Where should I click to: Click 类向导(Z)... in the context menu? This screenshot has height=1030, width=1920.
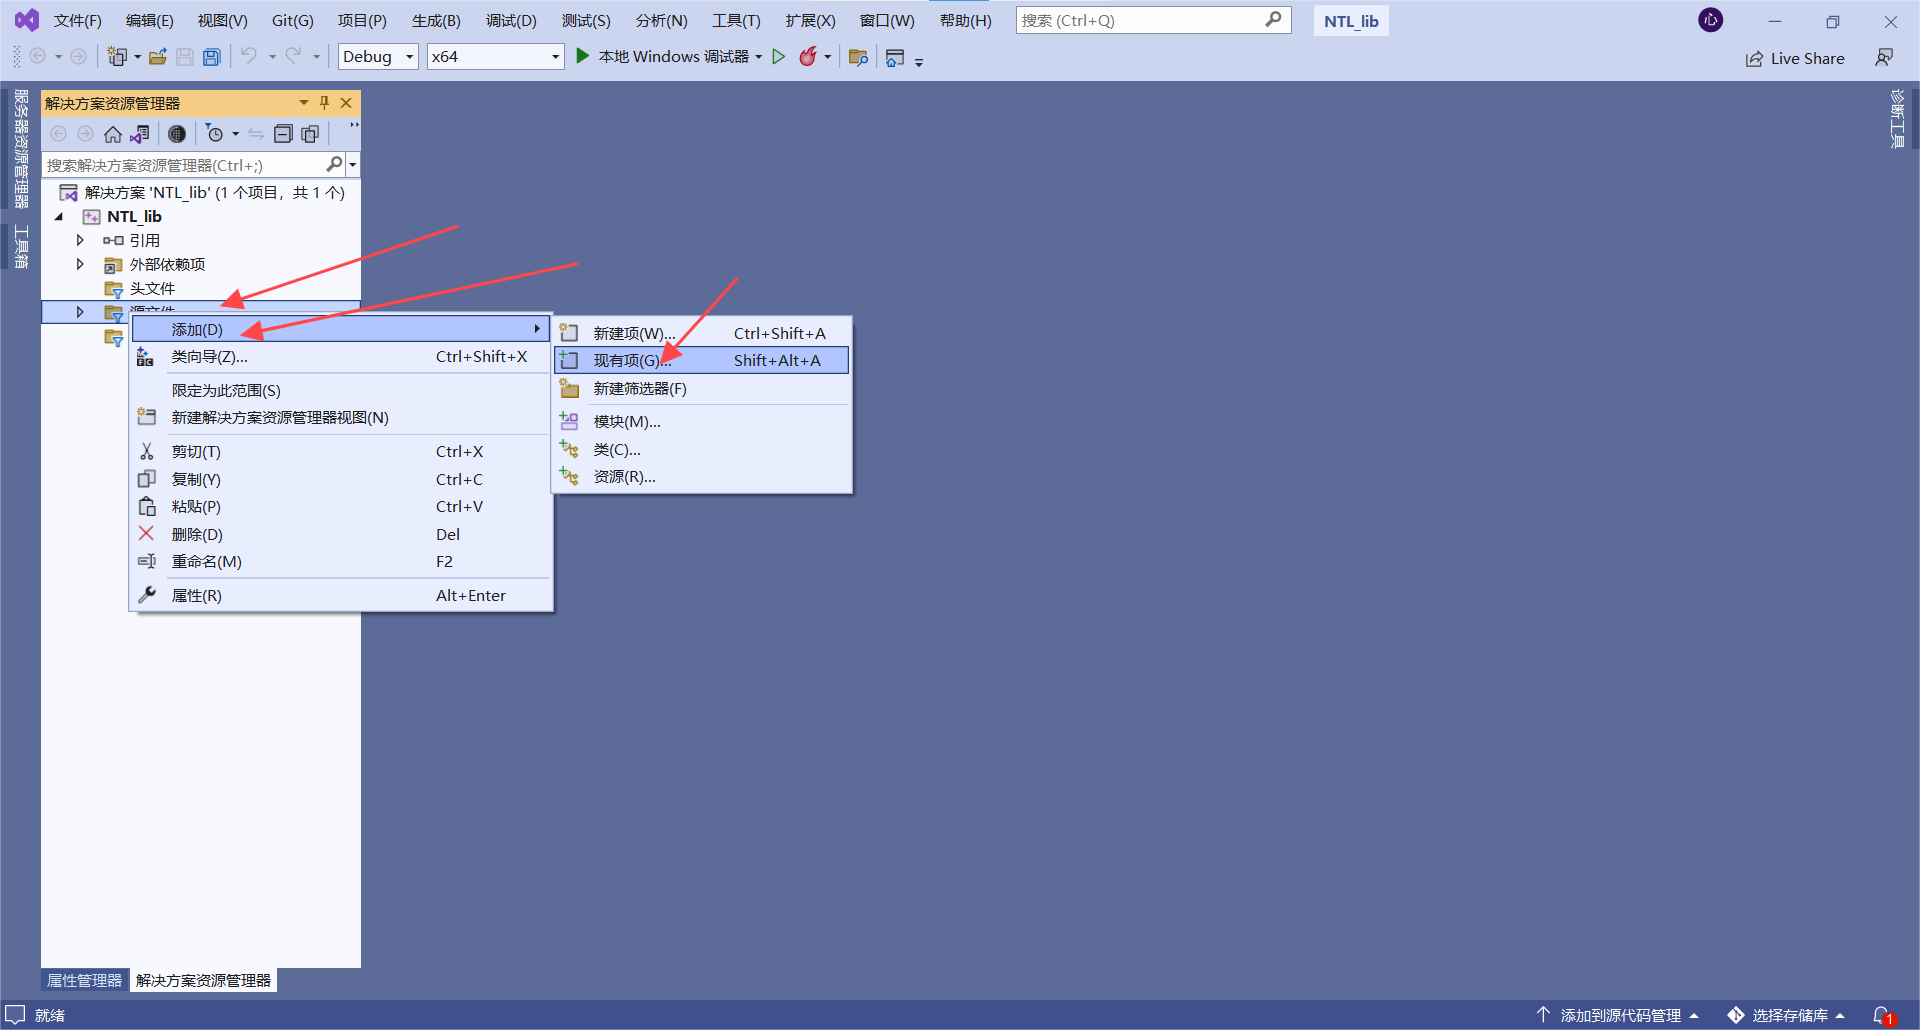click(341, 356)
